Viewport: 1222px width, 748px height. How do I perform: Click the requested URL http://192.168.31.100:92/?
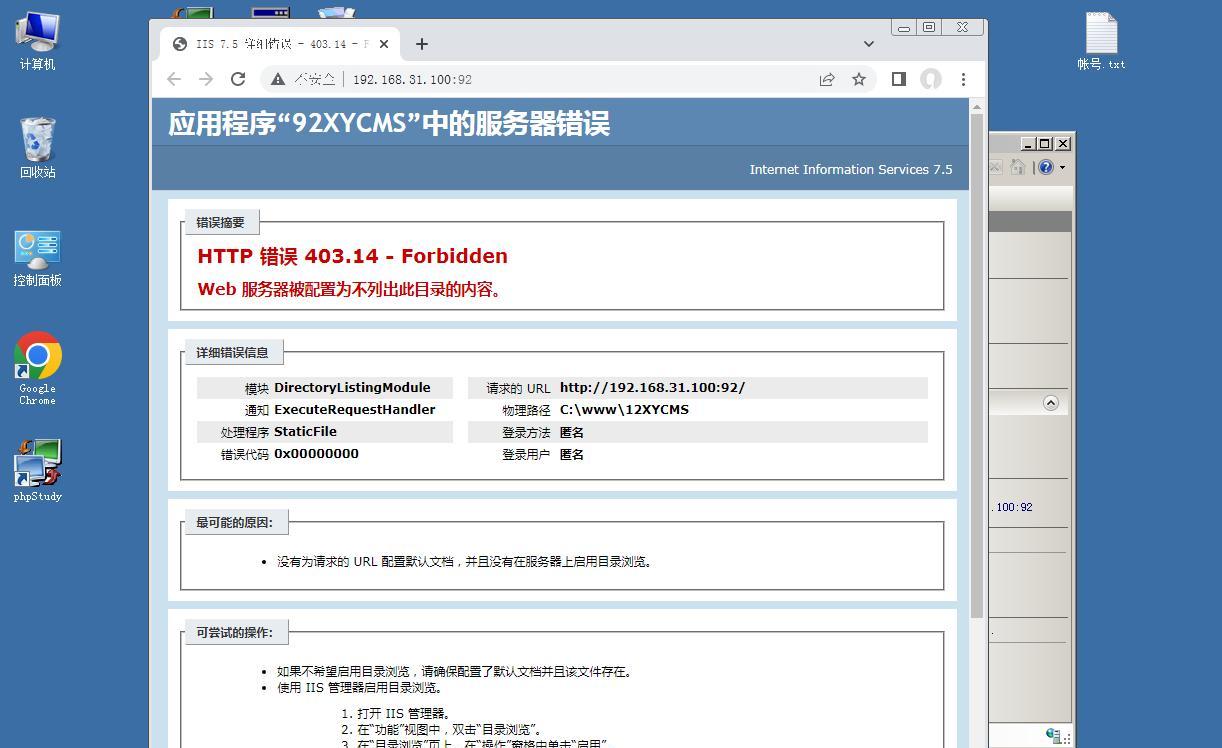(x=652, y=388)
